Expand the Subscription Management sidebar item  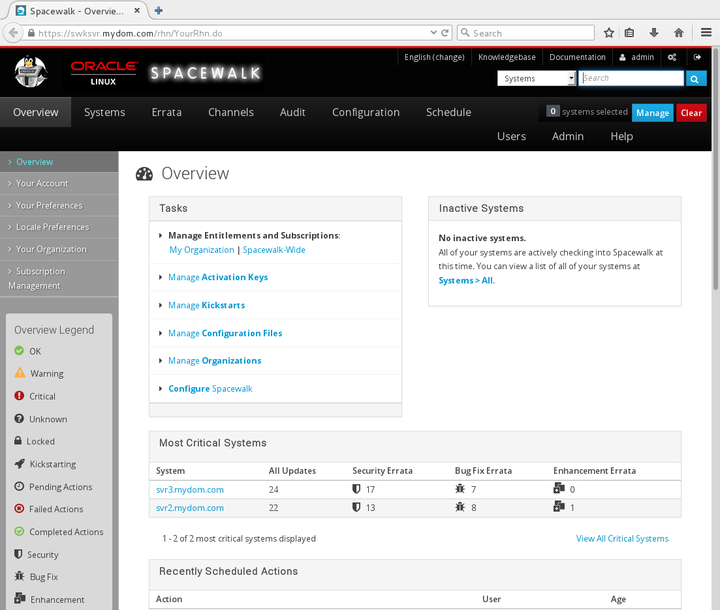59,278
